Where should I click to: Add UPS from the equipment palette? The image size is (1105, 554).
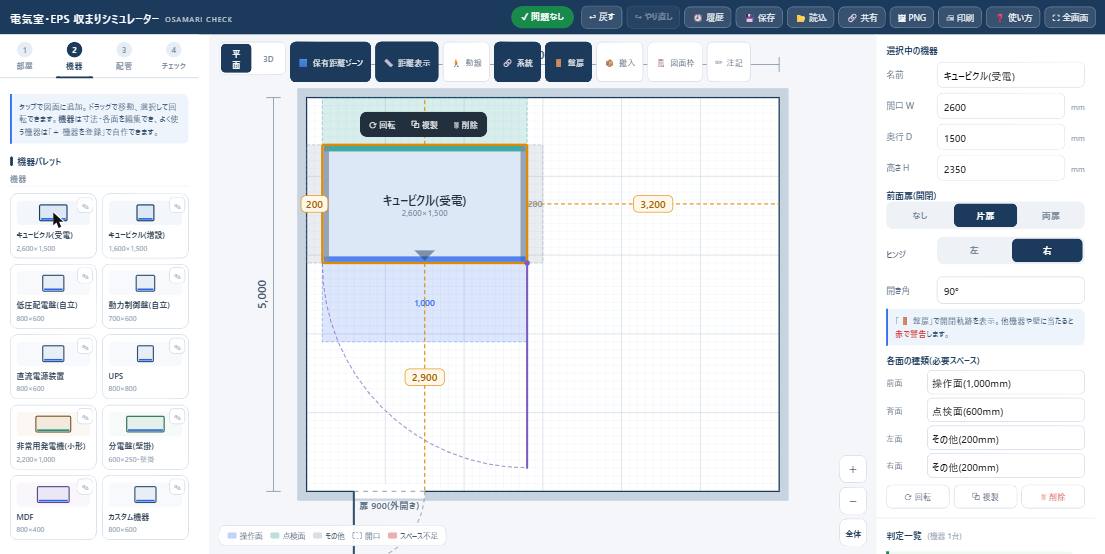tap(145, 367)
